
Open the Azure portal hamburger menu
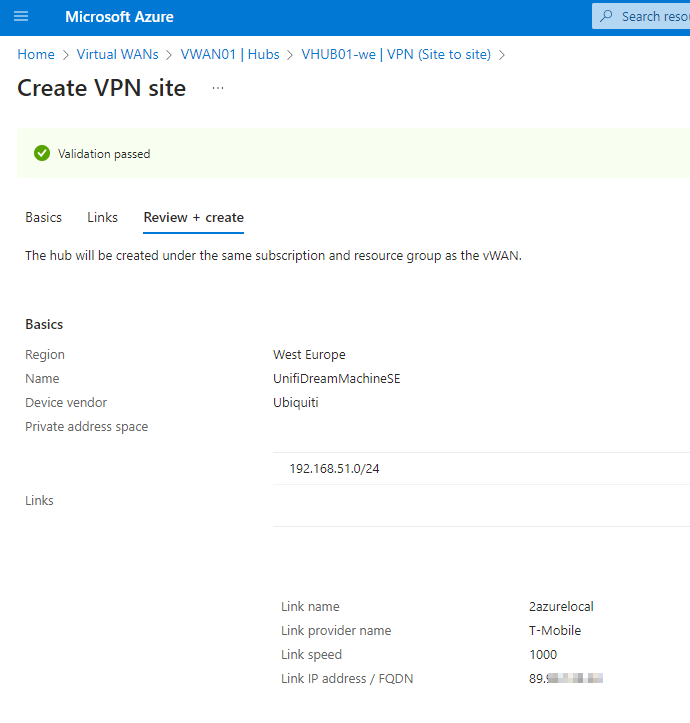pos(21,17)
